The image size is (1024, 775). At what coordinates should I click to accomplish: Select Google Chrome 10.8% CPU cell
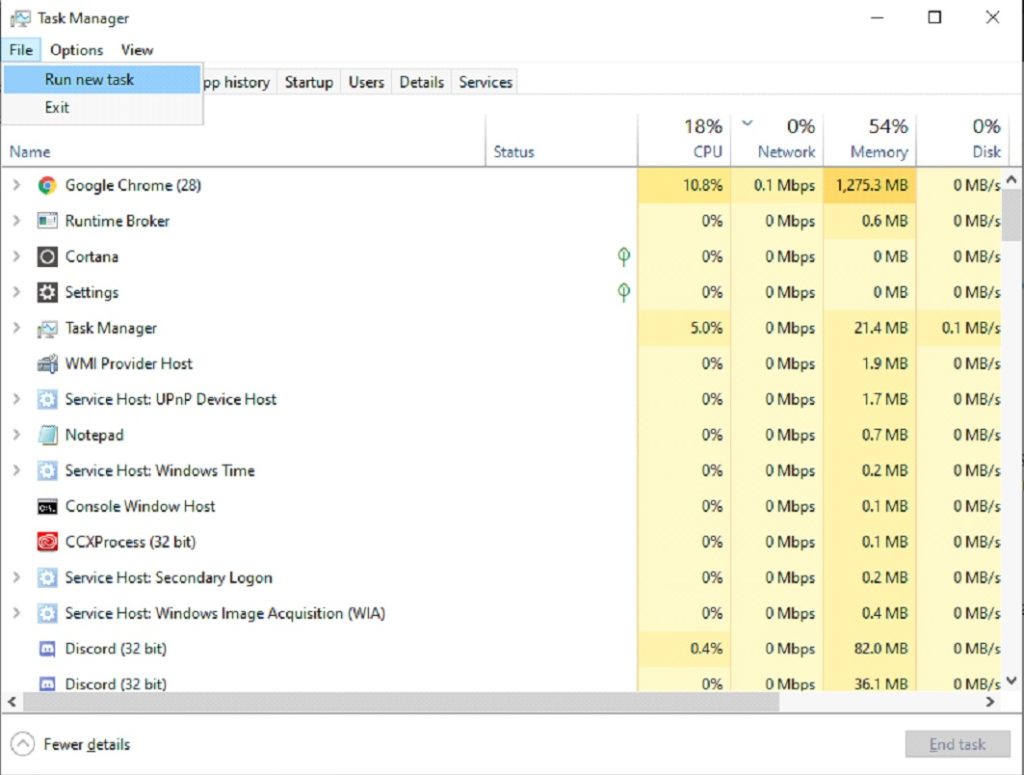coord(684,185)
